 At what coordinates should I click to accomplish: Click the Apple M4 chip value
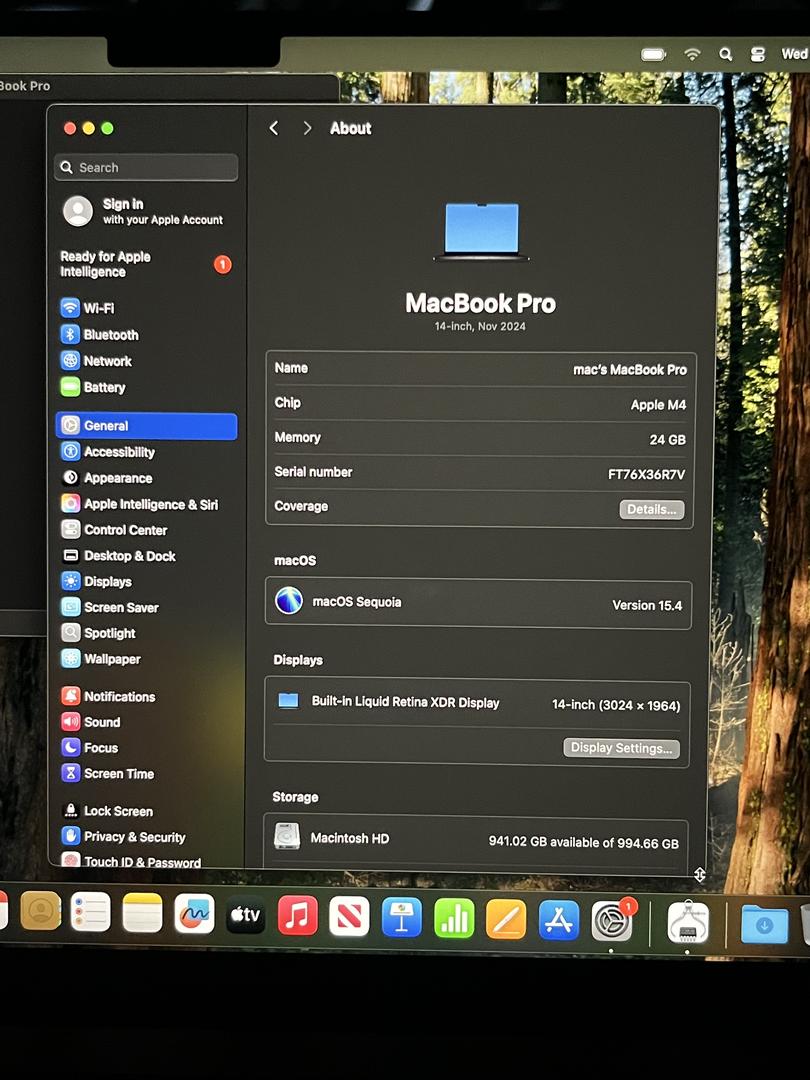tap(658, 405)
